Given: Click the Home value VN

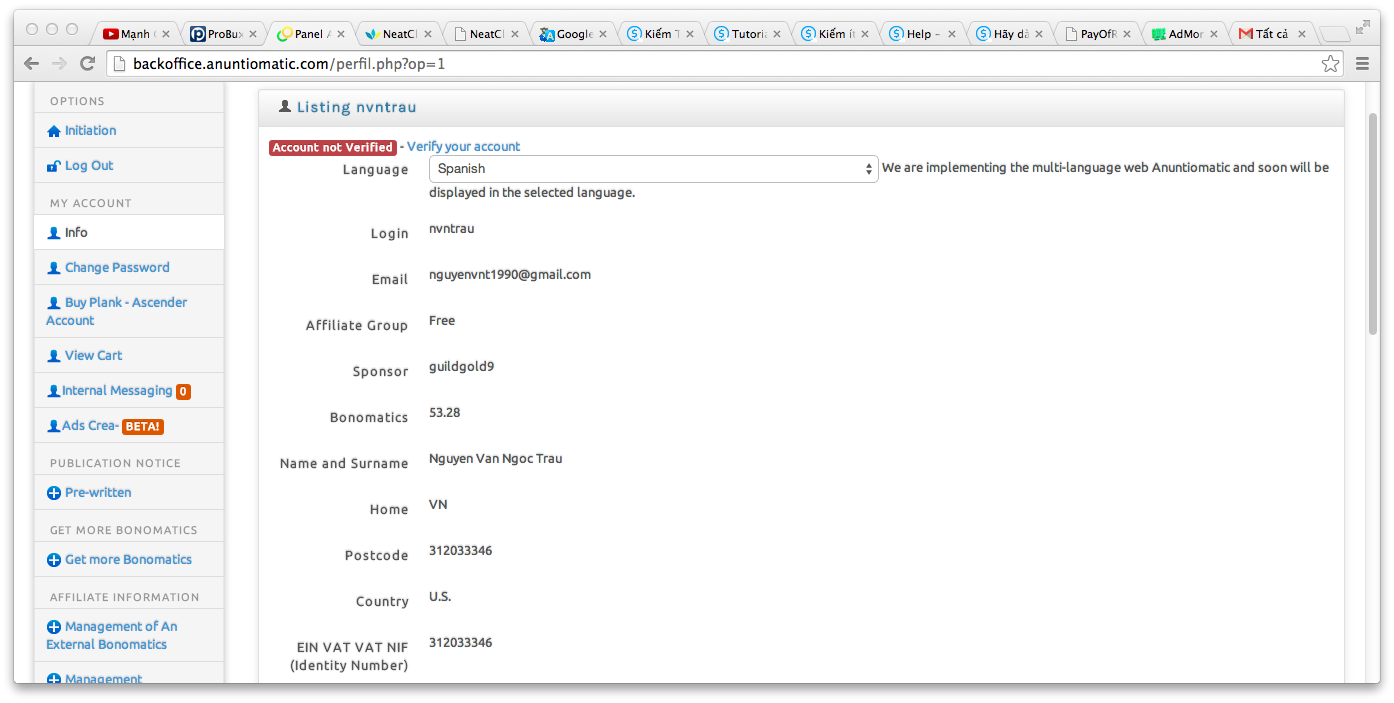Looking at the screenshot, I should (438, 504).
